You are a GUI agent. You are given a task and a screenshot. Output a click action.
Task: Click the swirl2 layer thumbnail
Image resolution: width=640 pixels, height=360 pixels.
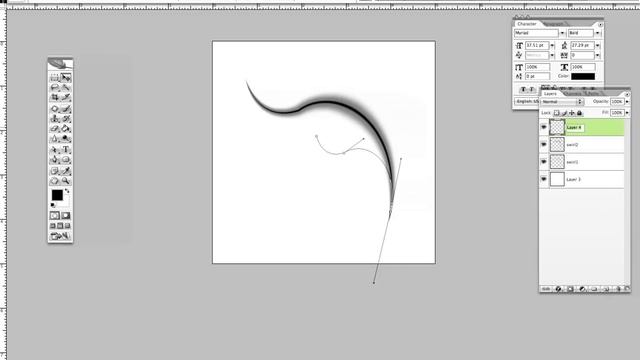557,144
